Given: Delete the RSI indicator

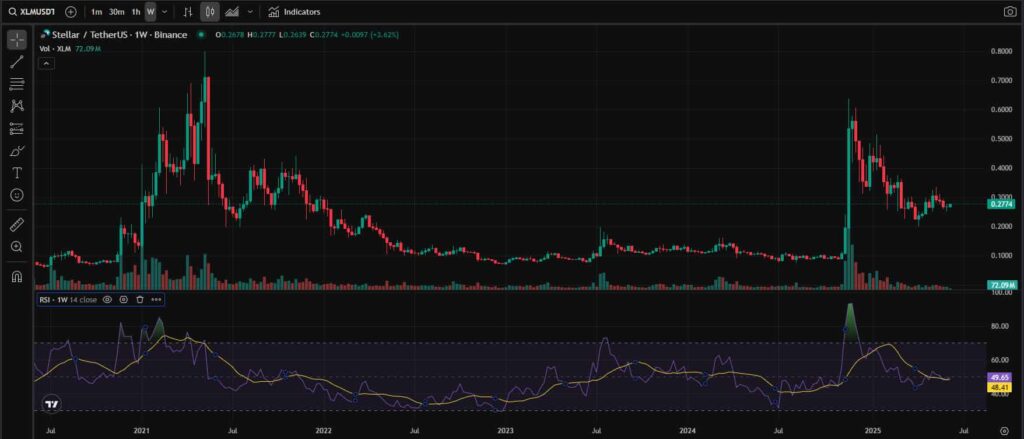Looking at the screenshot, I should 140,300.
